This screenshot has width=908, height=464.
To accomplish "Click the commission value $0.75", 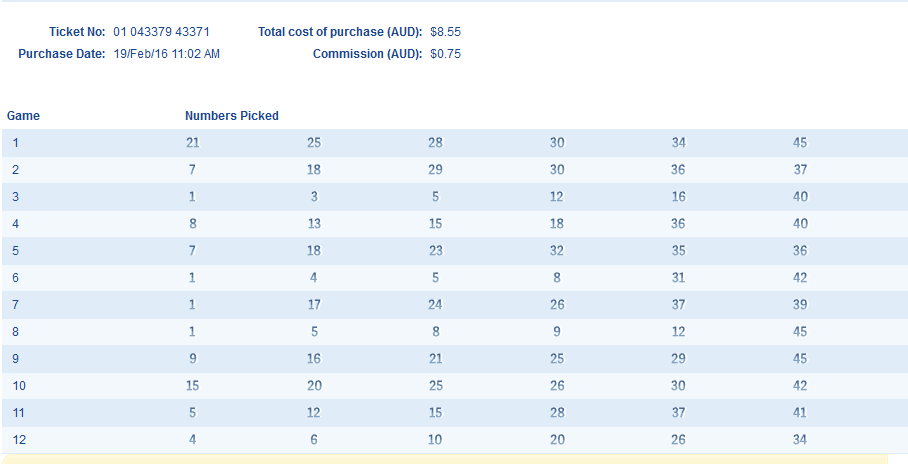I will click(x=445, y=54).
